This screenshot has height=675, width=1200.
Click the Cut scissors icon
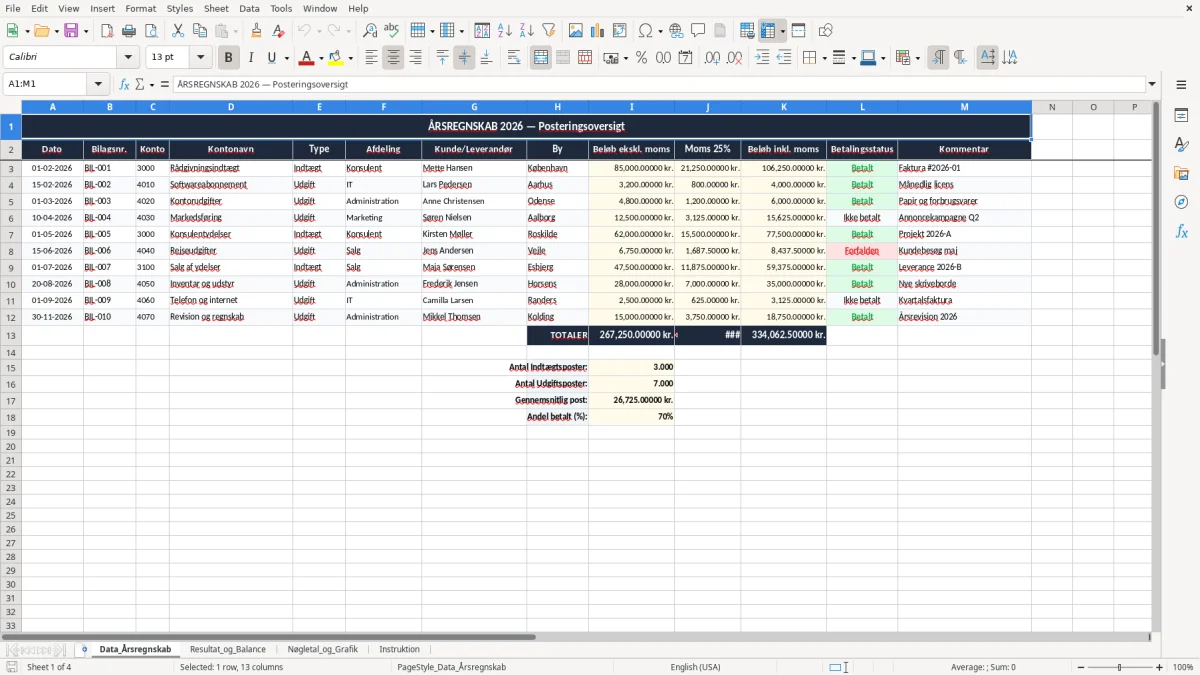tap(177, 31)
